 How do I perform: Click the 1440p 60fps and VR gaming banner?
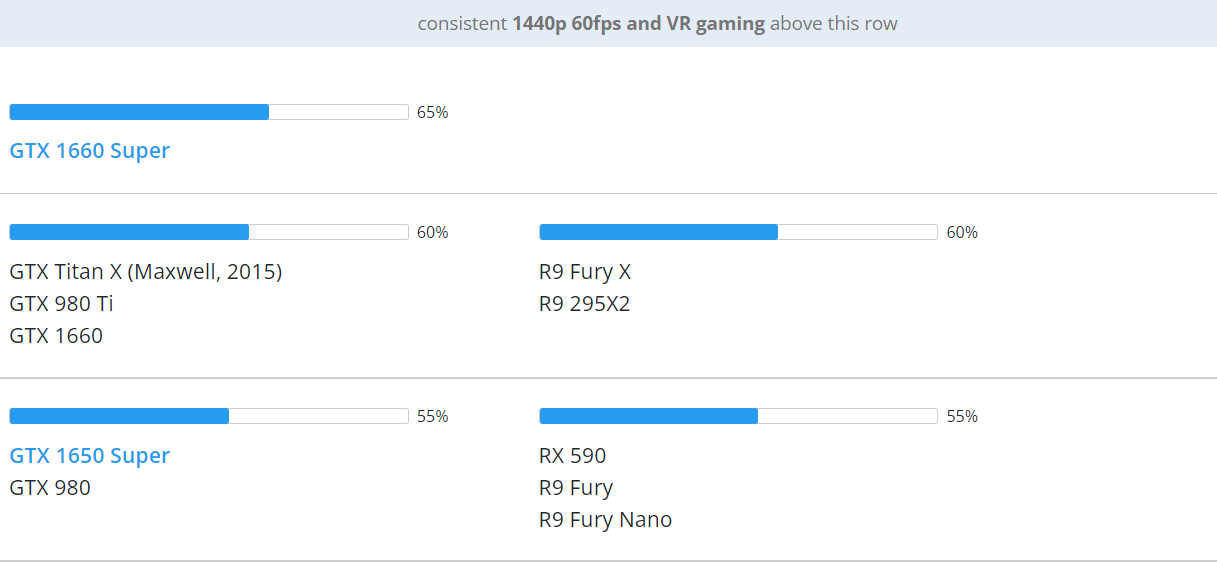pyautogui.click(x=657, y=23)
